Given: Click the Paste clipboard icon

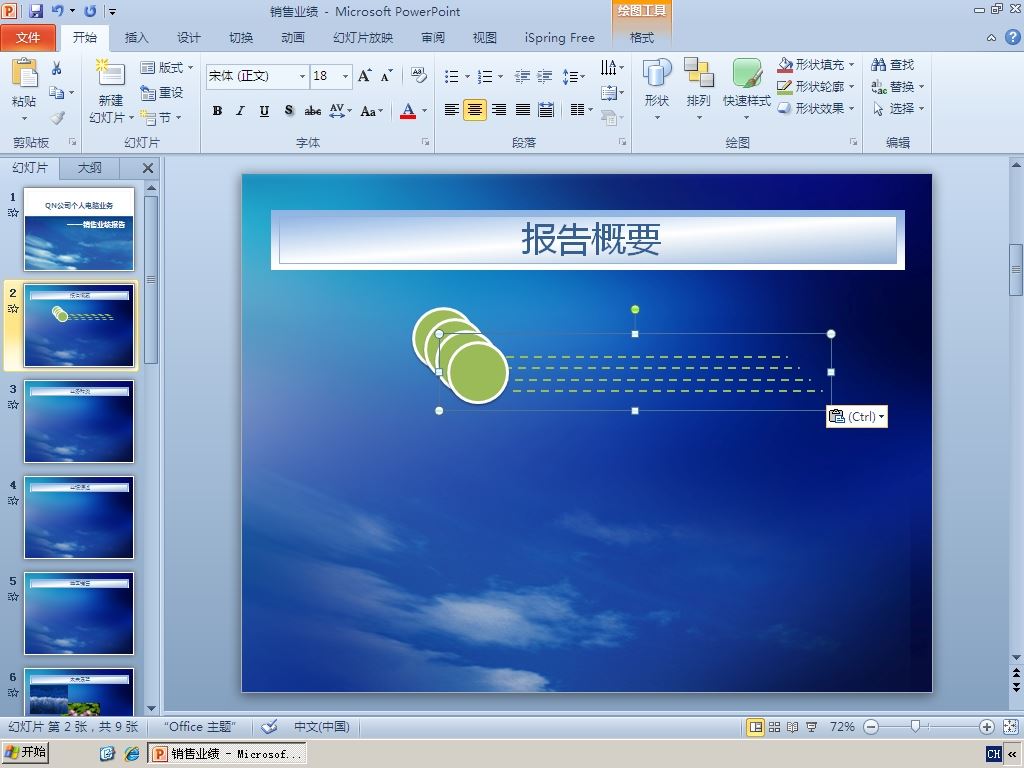Looking at the screenshot, I should (x=24, y=73).
